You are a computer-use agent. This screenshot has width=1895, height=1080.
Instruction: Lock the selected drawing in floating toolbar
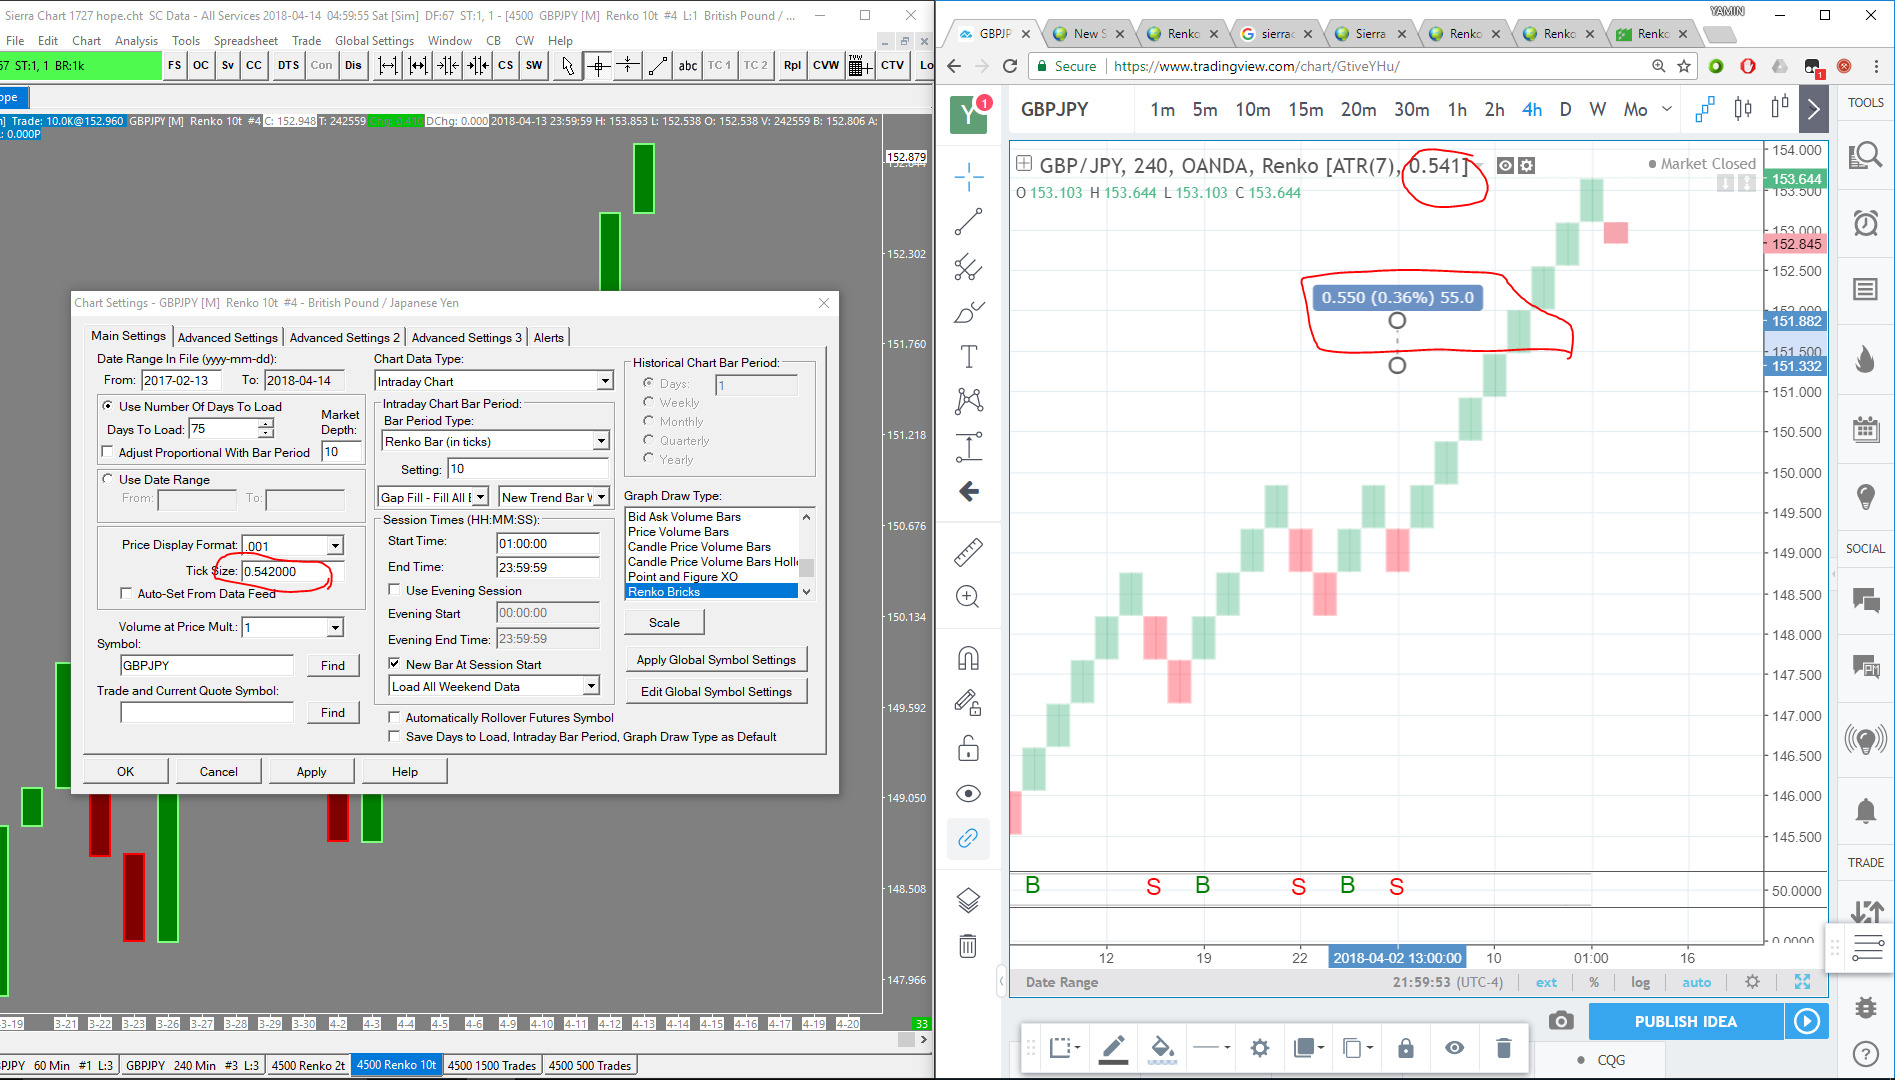coord(1406,1048)
